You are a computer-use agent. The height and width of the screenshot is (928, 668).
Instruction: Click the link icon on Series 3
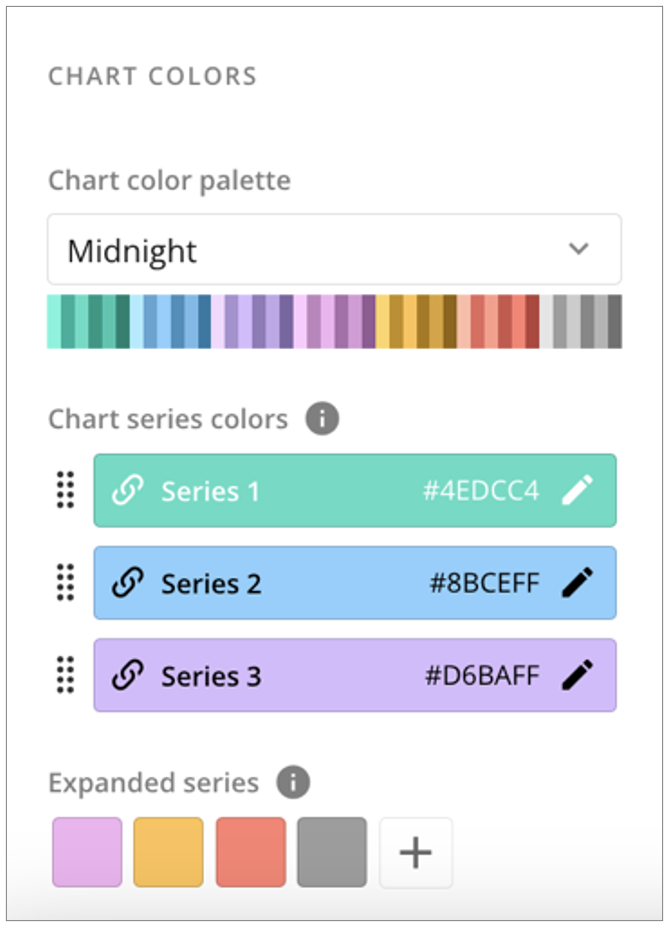[127, 675]
